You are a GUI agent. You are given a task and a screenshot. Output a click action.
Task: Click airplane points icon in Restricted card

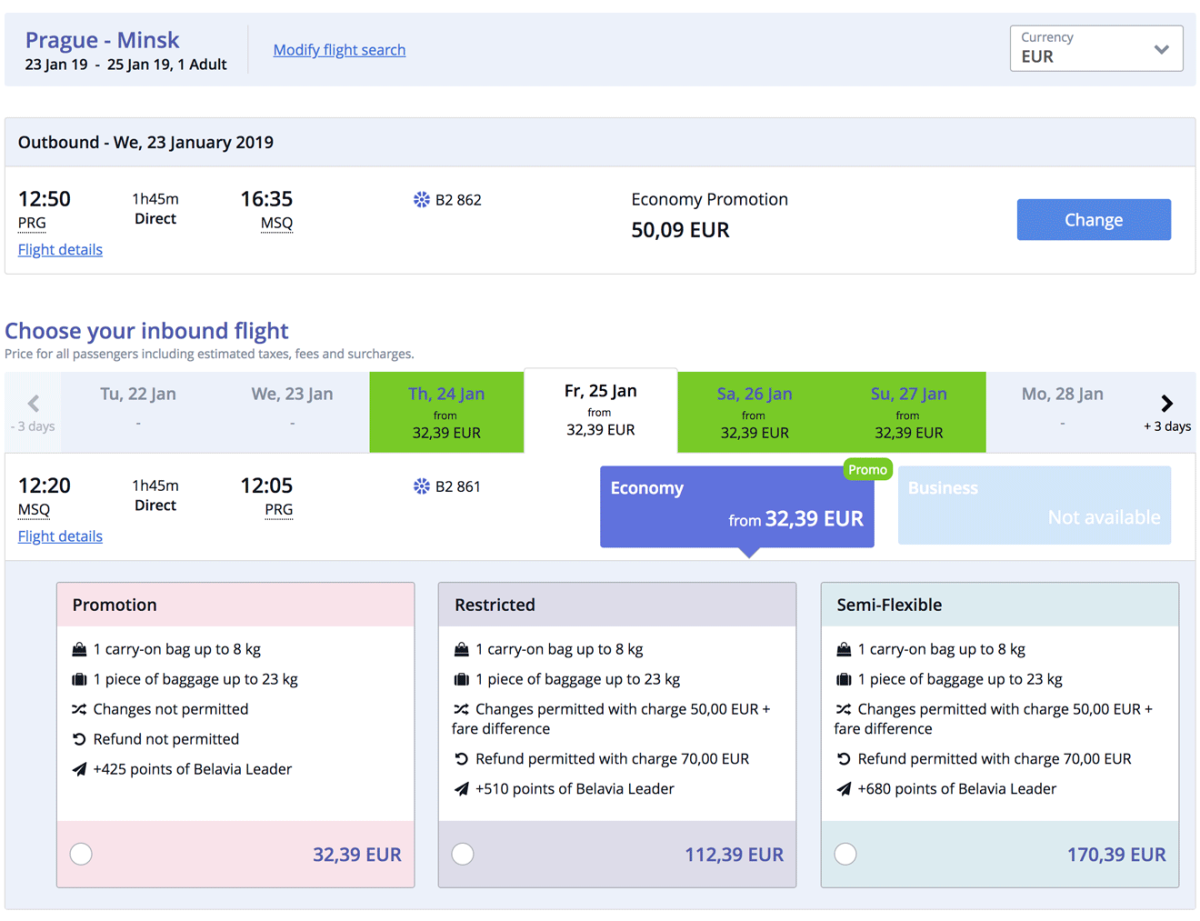pyautogui.click(x=461, y=789)
